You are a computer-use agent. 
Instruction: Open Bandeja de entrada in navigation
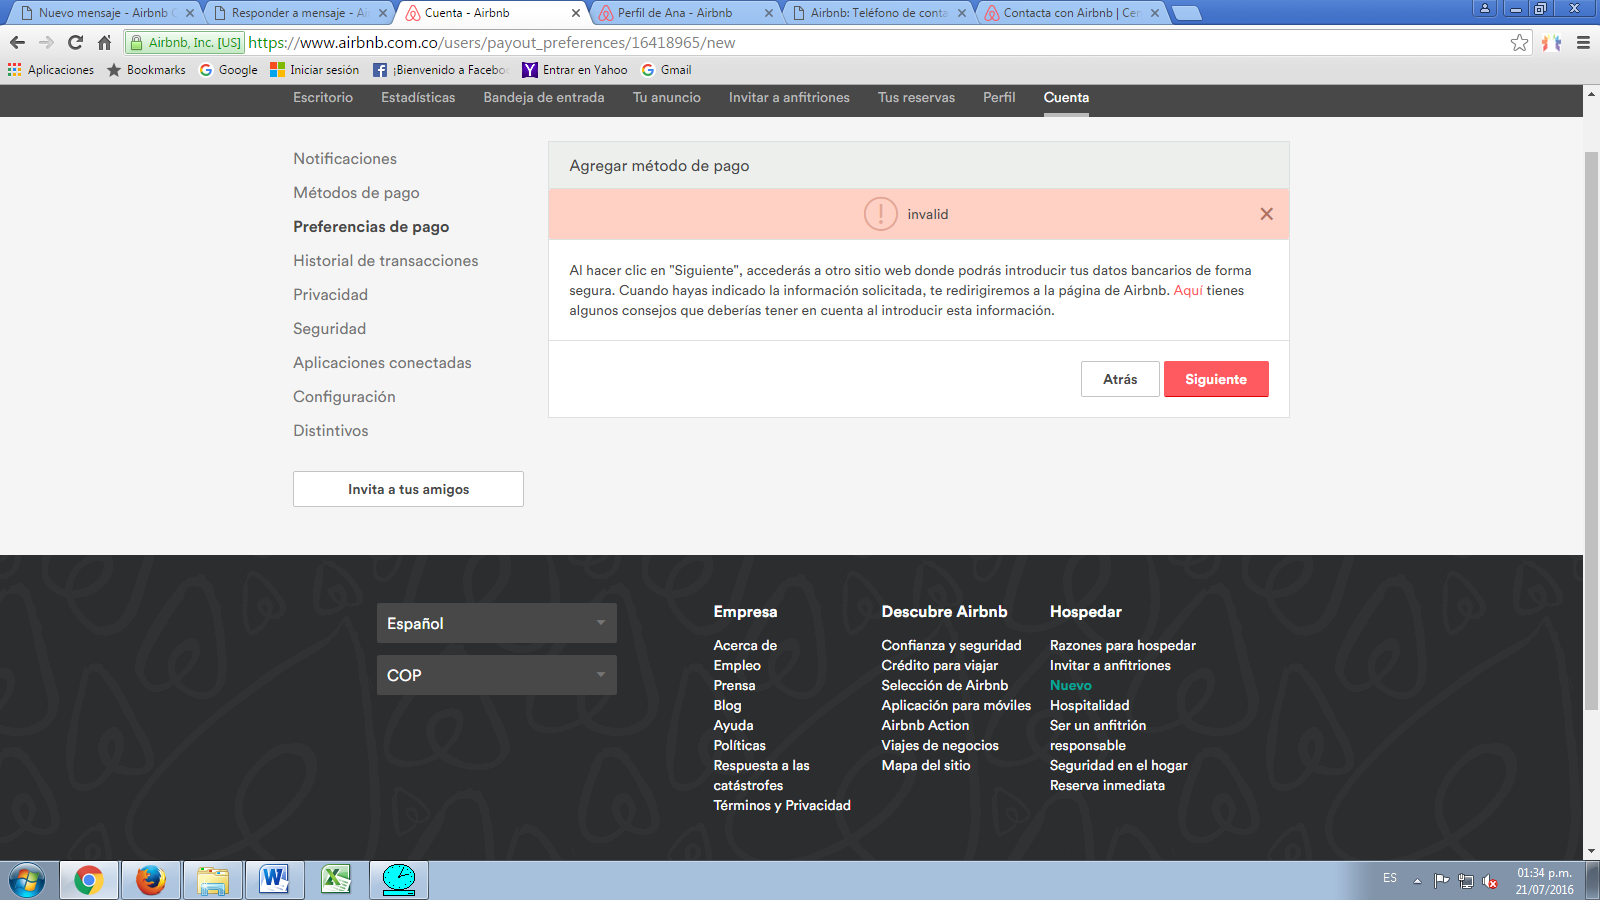[543, 97]
